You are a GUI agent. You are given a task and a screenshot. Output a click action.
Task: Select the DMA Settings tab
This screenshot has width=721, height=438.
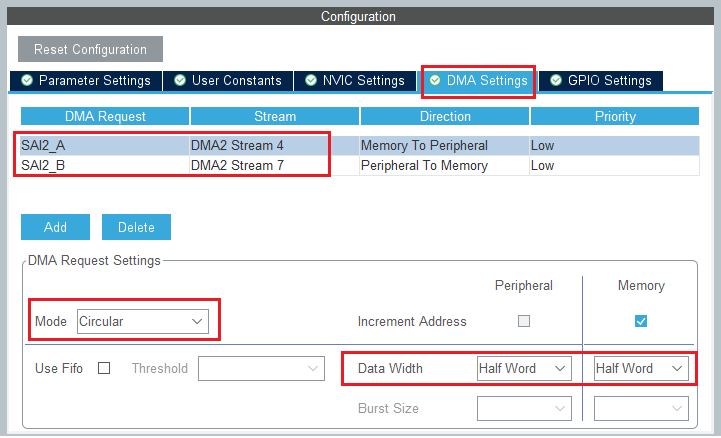479,81
